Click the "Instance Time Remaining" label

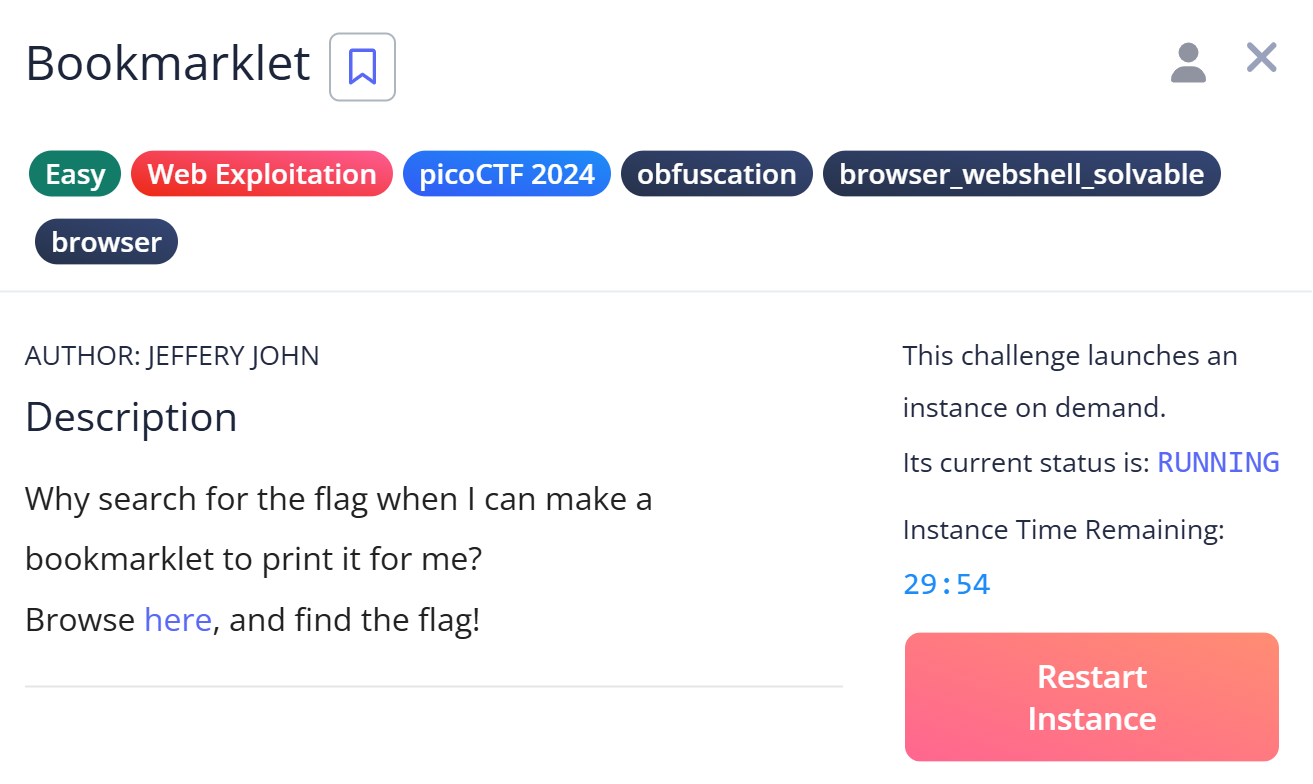click(1063, 530)
